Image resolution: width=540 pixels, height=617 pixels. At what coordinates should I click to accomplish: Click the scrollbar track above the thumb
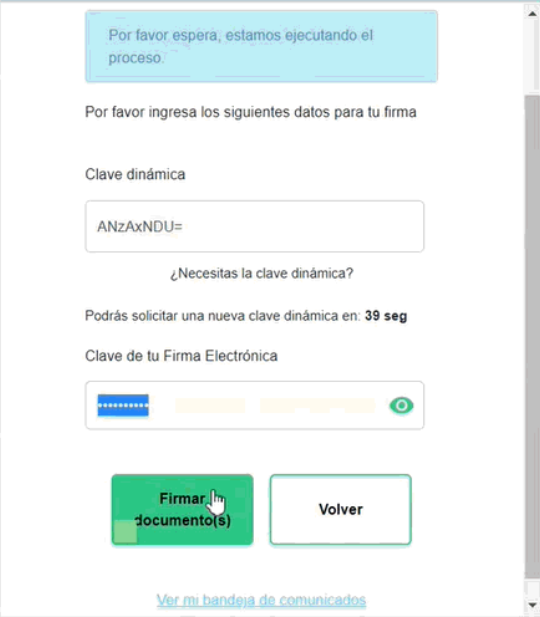[x=532, y=58]
